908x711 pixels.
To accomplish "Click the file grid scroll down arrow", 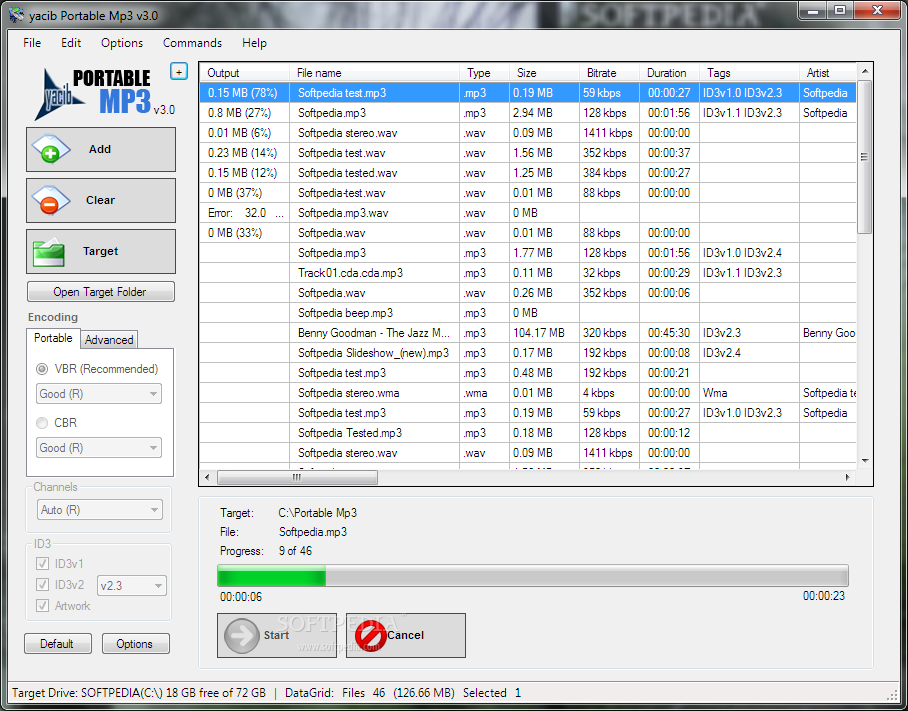I will [x=865, y=461].
